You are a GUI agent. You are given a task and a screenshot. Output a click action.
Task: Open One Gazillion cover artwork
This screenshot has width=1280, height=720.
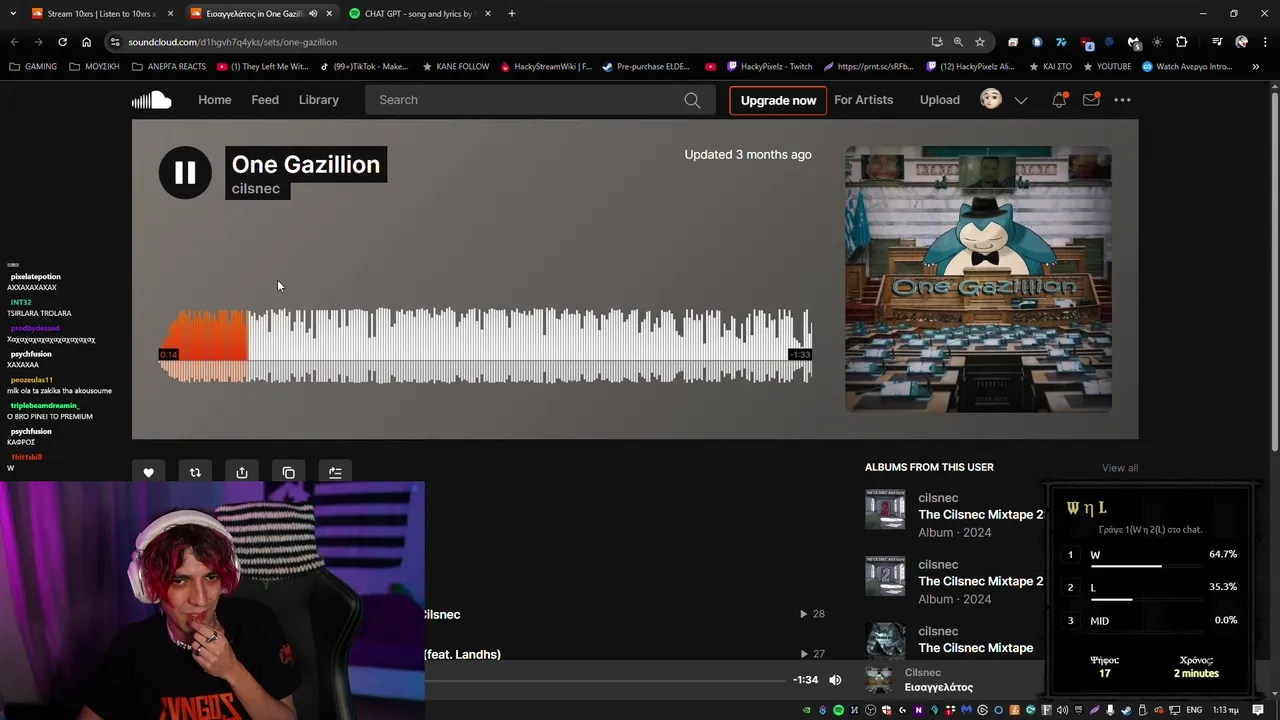tap(978, 279)
